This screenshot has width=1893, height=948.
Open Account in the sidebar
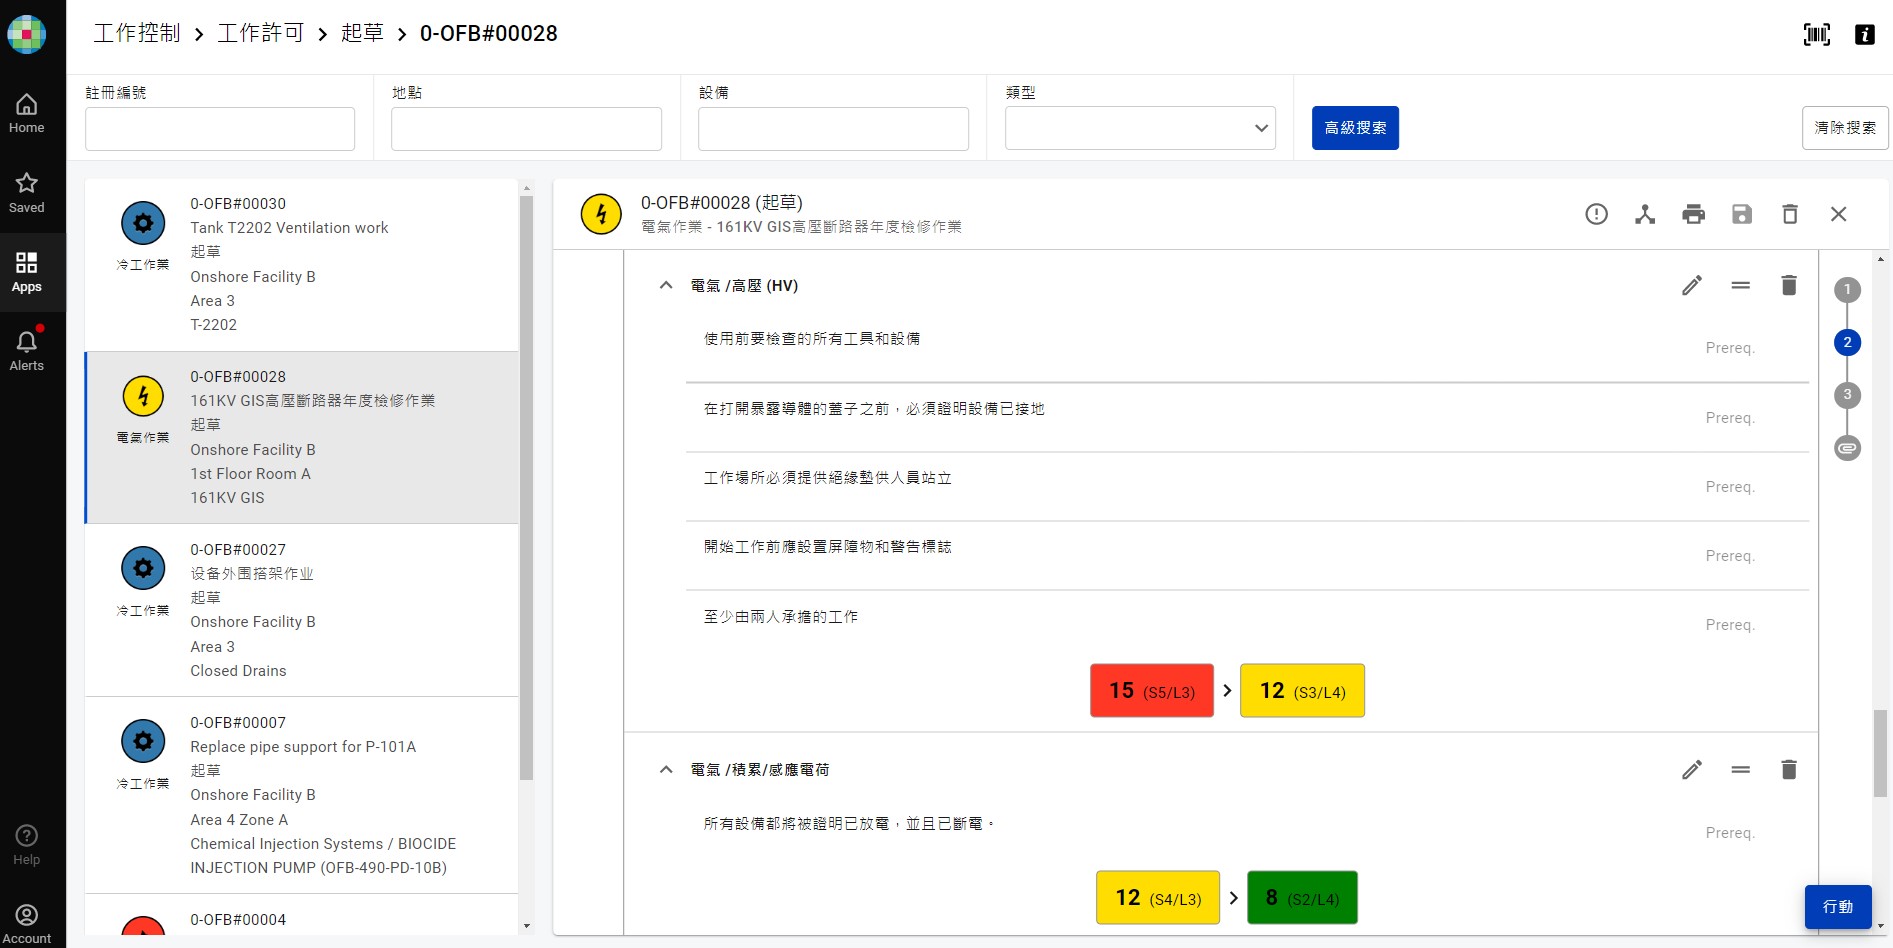[27, 924]
